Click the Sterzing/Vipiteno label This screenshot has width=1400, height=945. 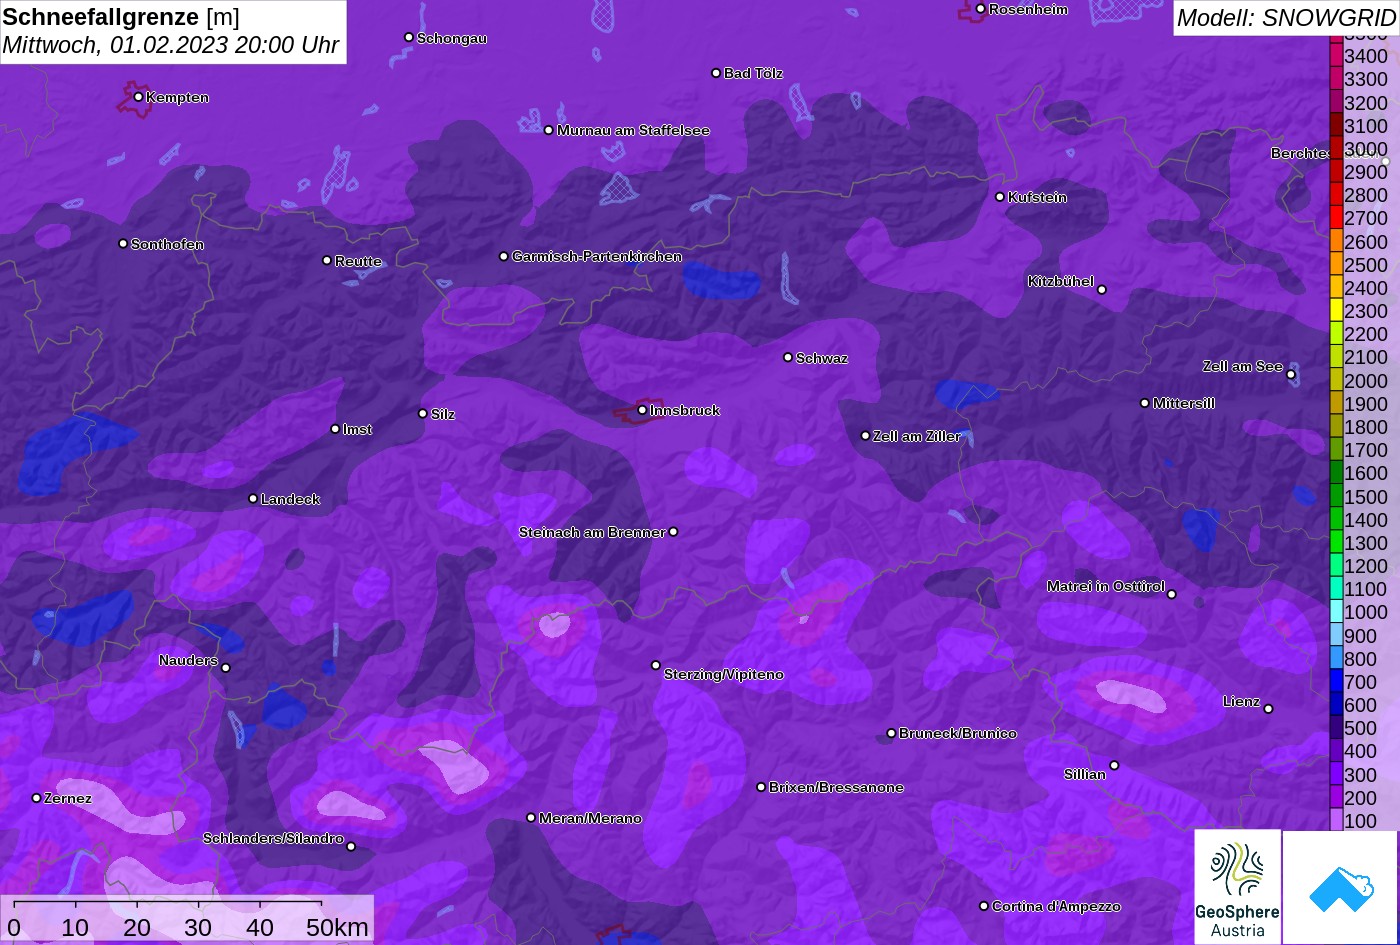click(x=724, y=675)
